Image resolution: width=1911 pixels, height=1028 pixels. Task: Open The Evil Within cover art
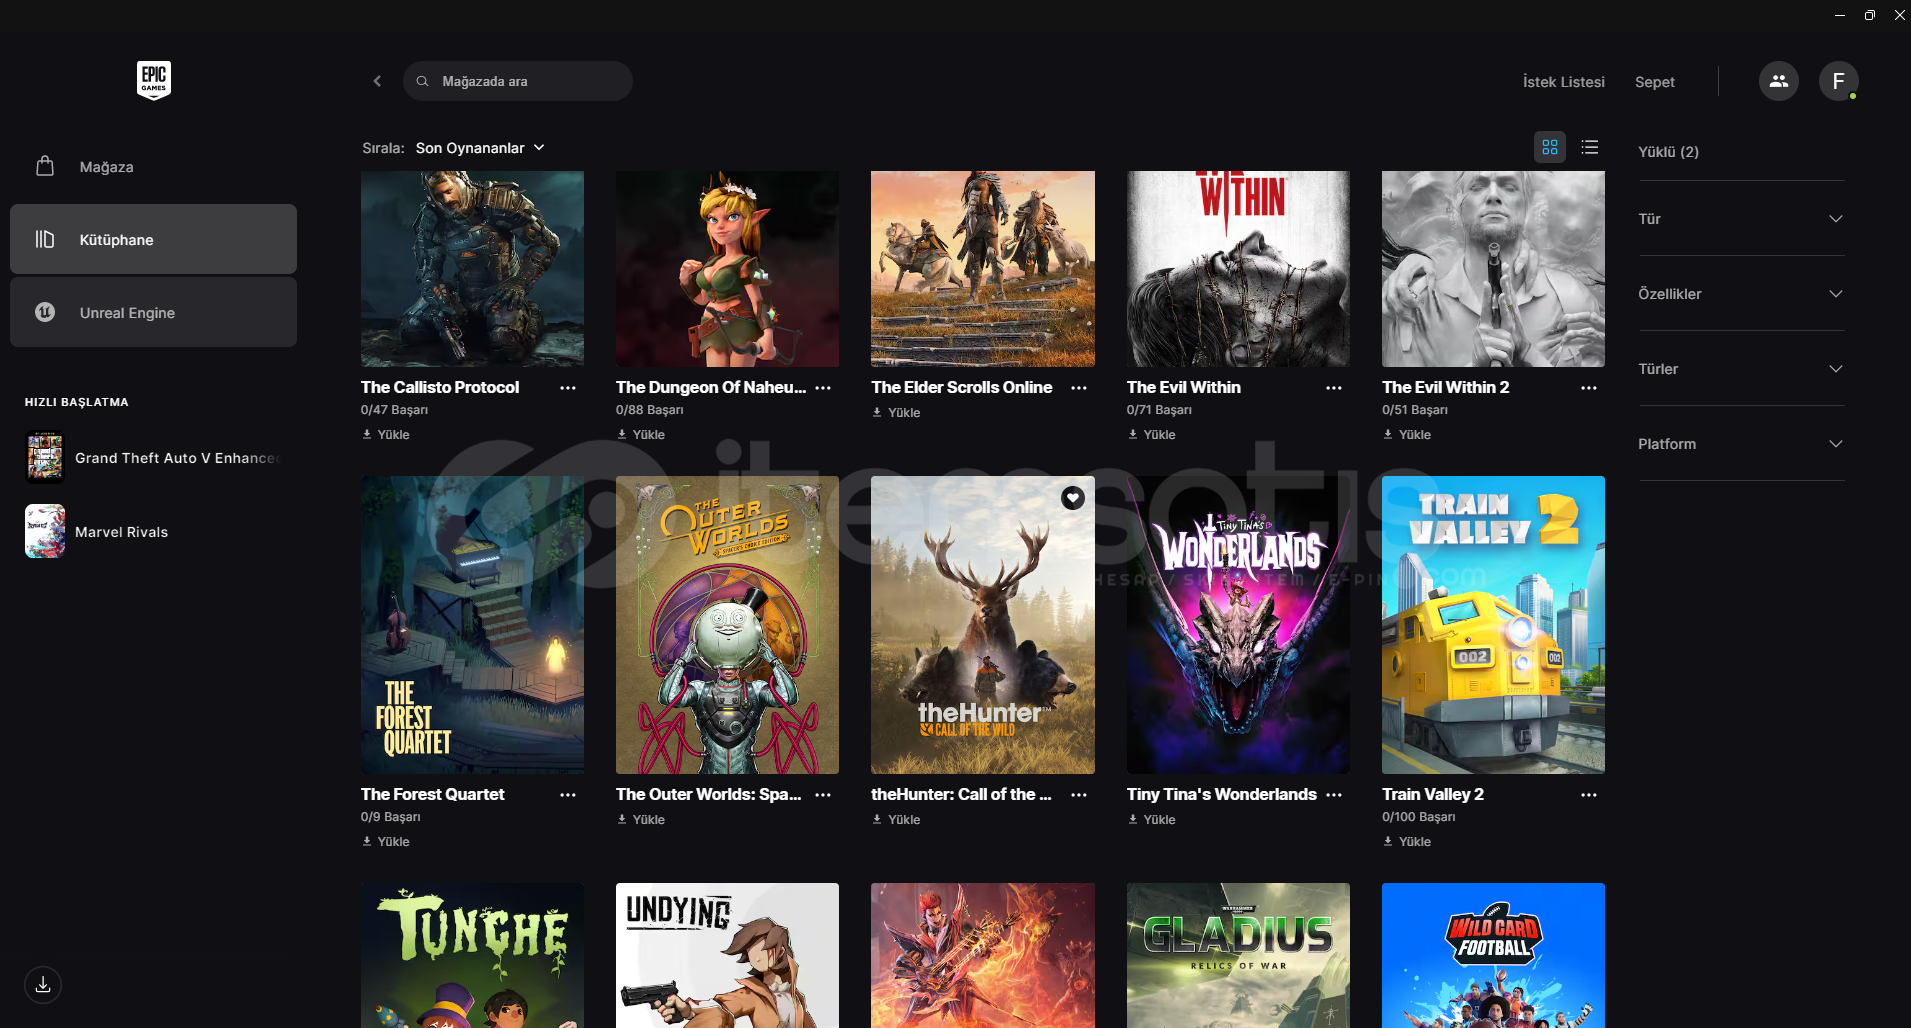click(x=1238, y=269)
